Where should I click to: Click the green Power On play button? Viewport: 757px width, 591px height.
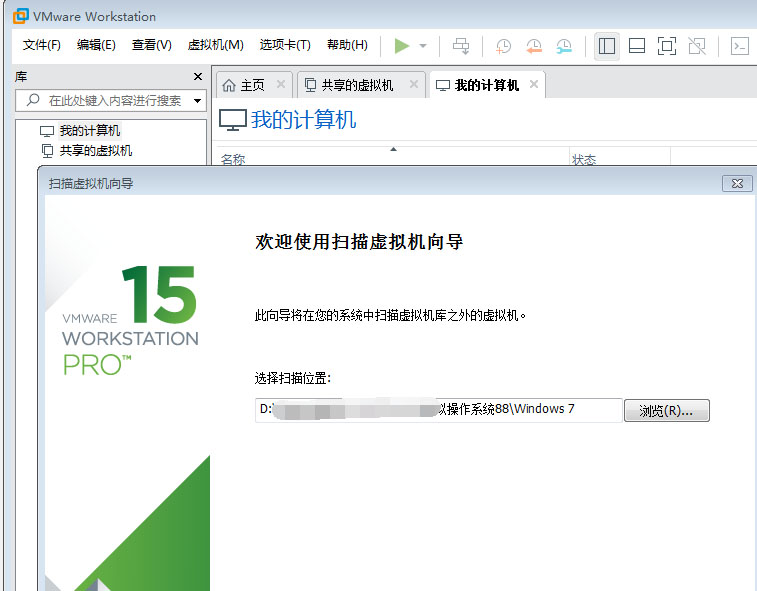[x=402, y=46]
